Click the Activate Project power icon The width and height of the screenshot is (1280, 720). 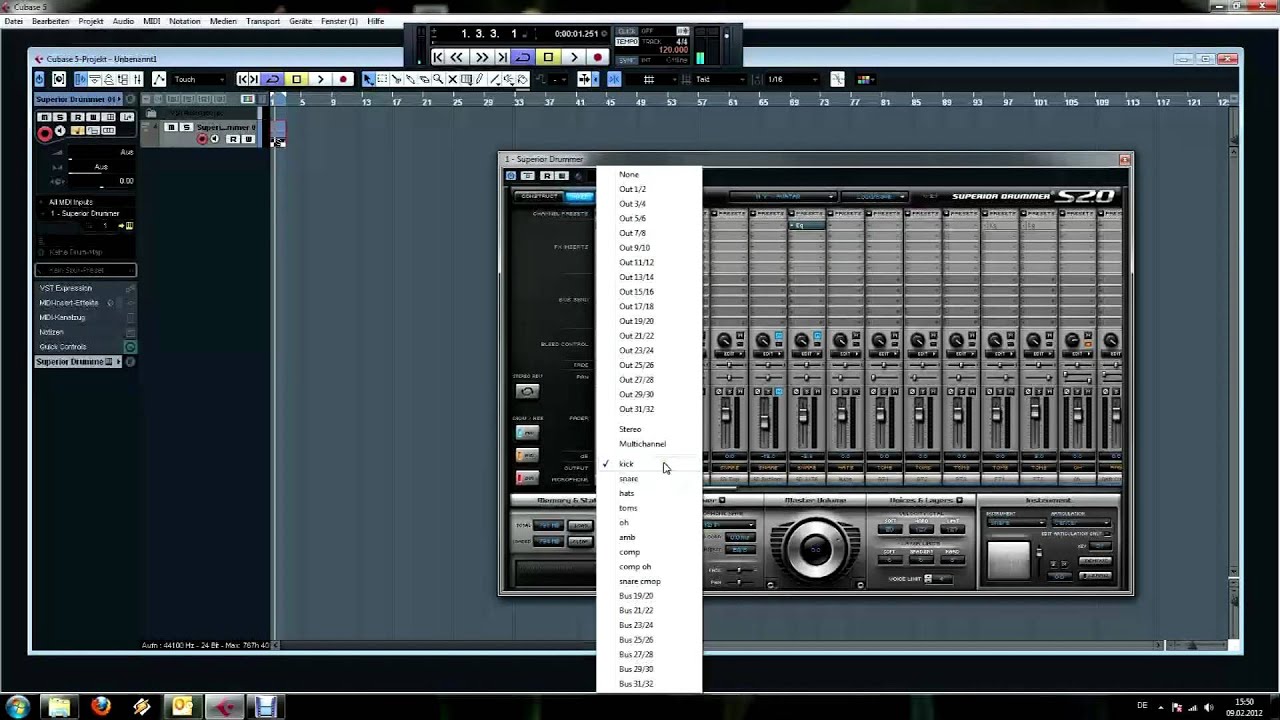pos(39,79)
